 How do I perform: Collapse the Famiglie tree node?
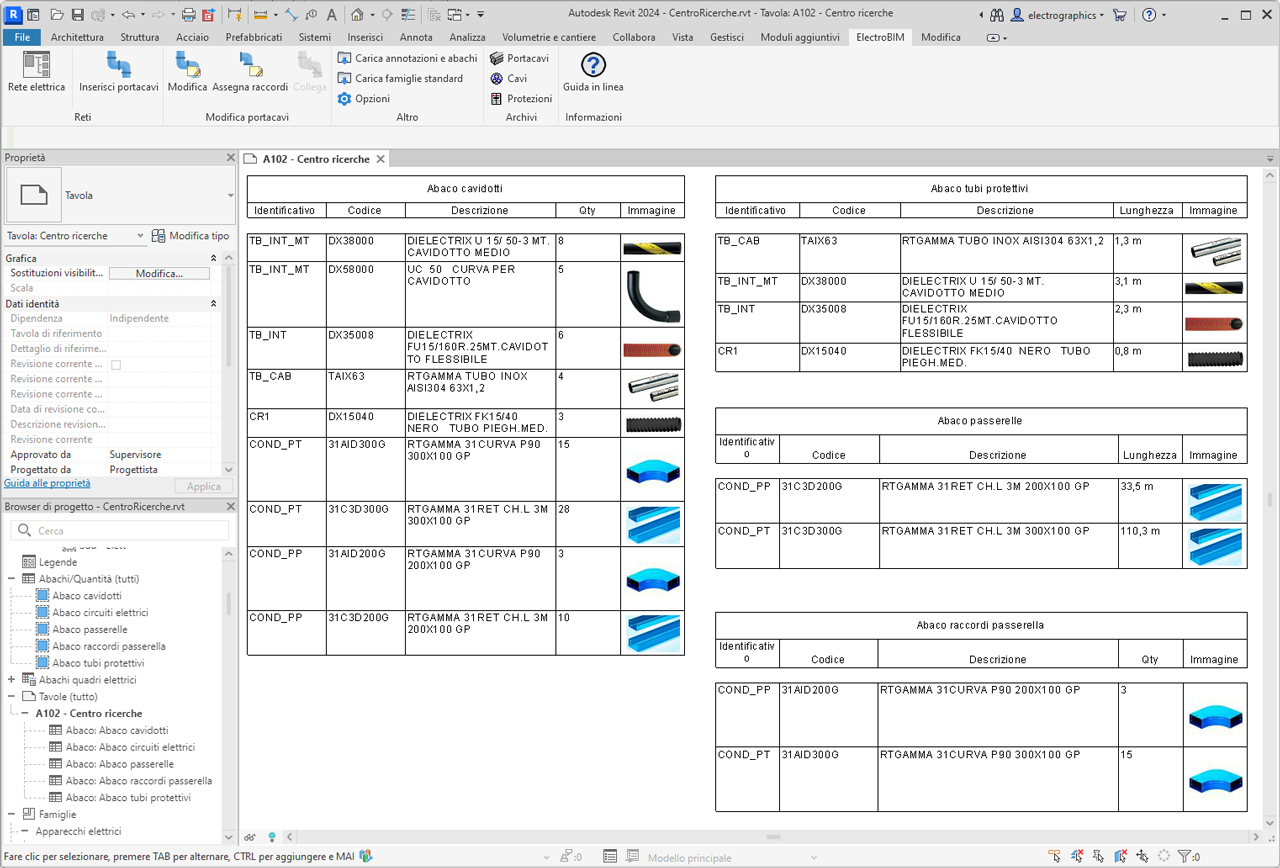pyautogui.click(x=12, y=815)
